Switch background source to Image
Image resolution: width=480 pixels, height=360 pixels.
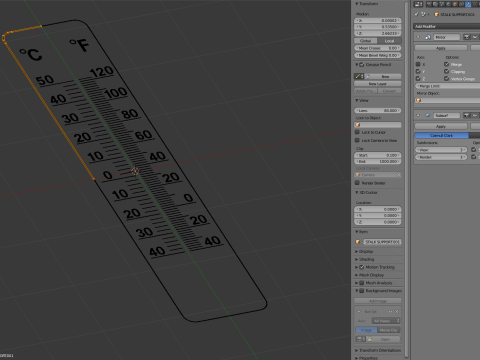point(366,330)
